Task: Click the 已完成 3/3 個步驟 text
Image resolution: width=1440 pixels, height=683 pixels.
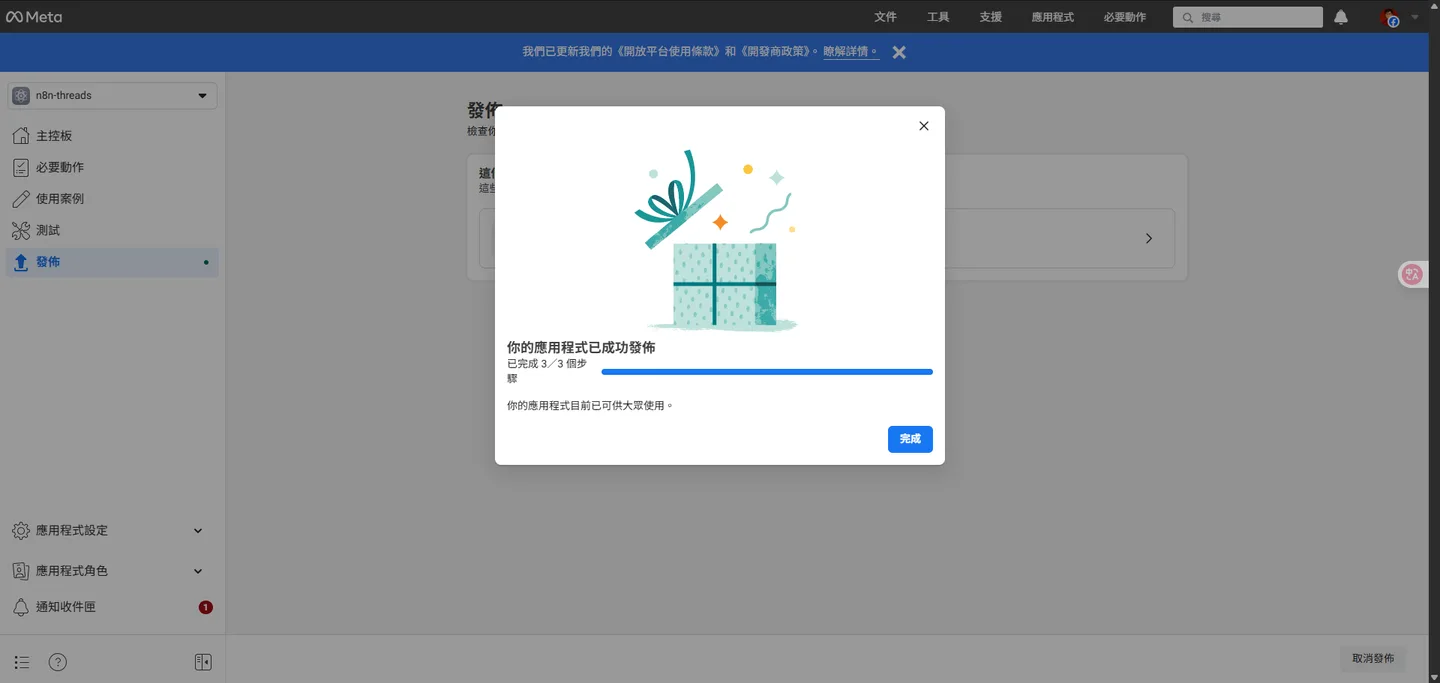Action: (547, 371)
